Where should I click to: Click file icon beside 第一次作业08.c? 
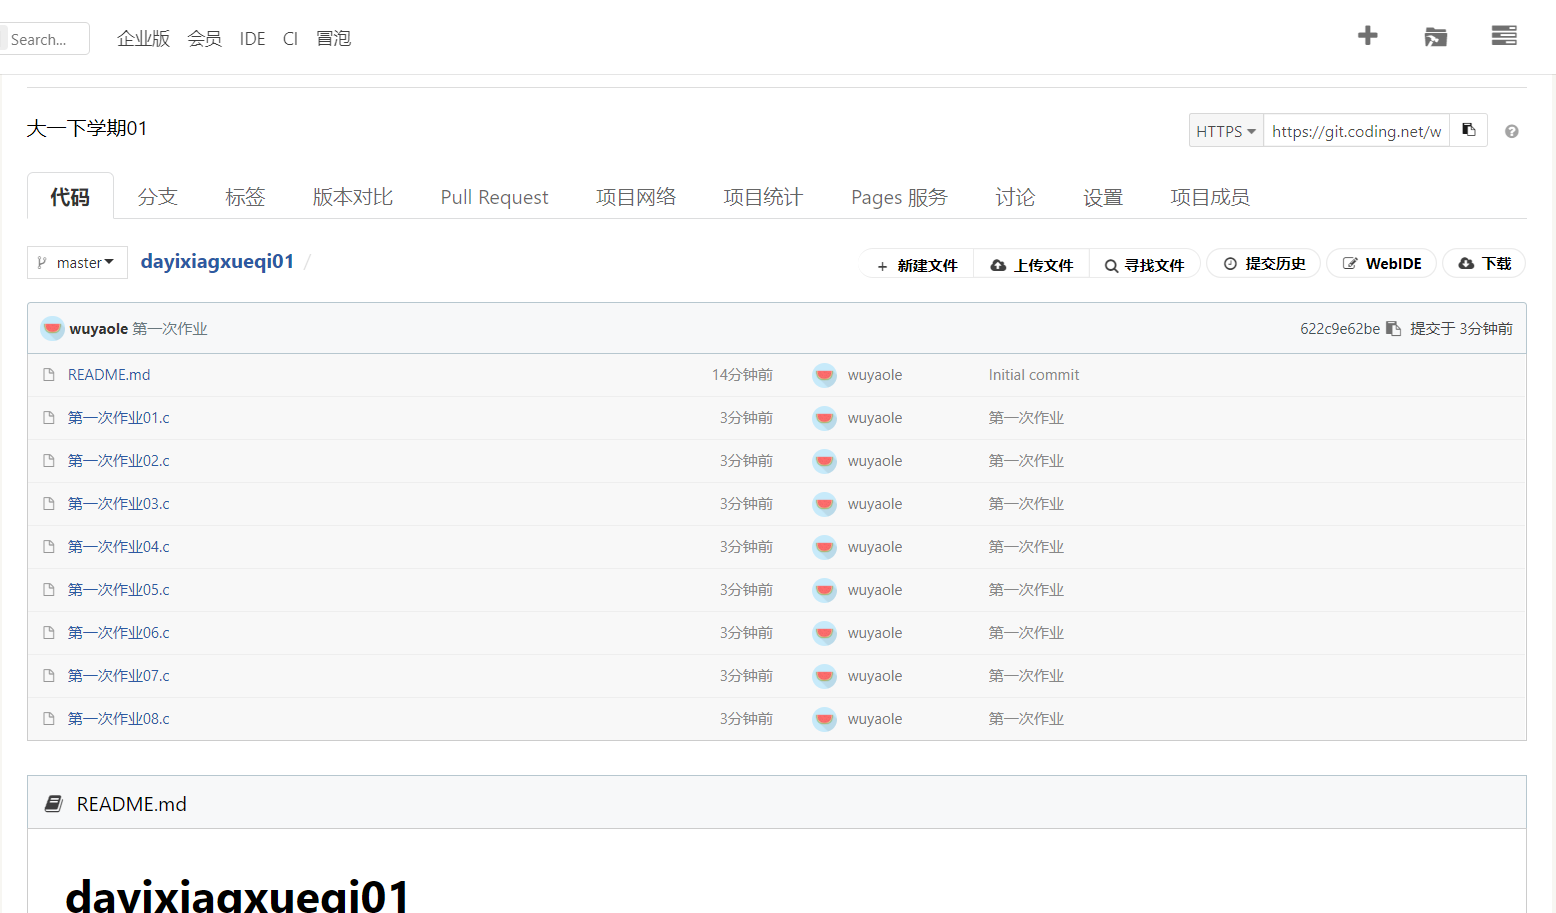coord(48,719)
